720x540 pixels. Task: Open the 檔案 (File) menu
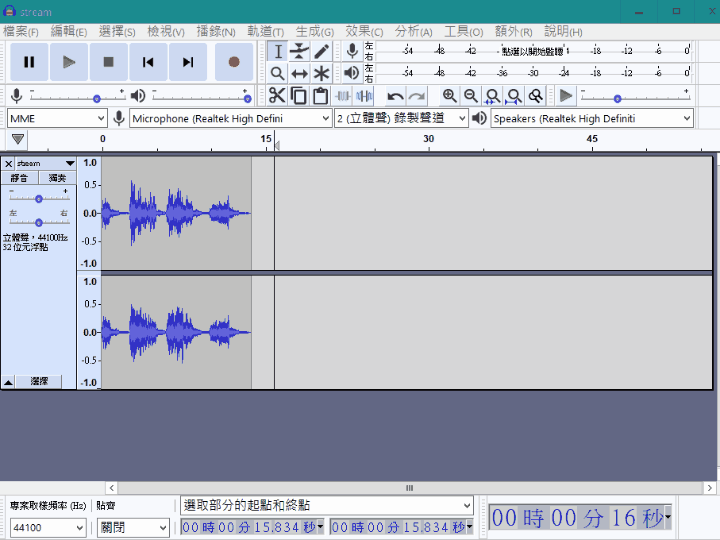(x=20, y=32)
